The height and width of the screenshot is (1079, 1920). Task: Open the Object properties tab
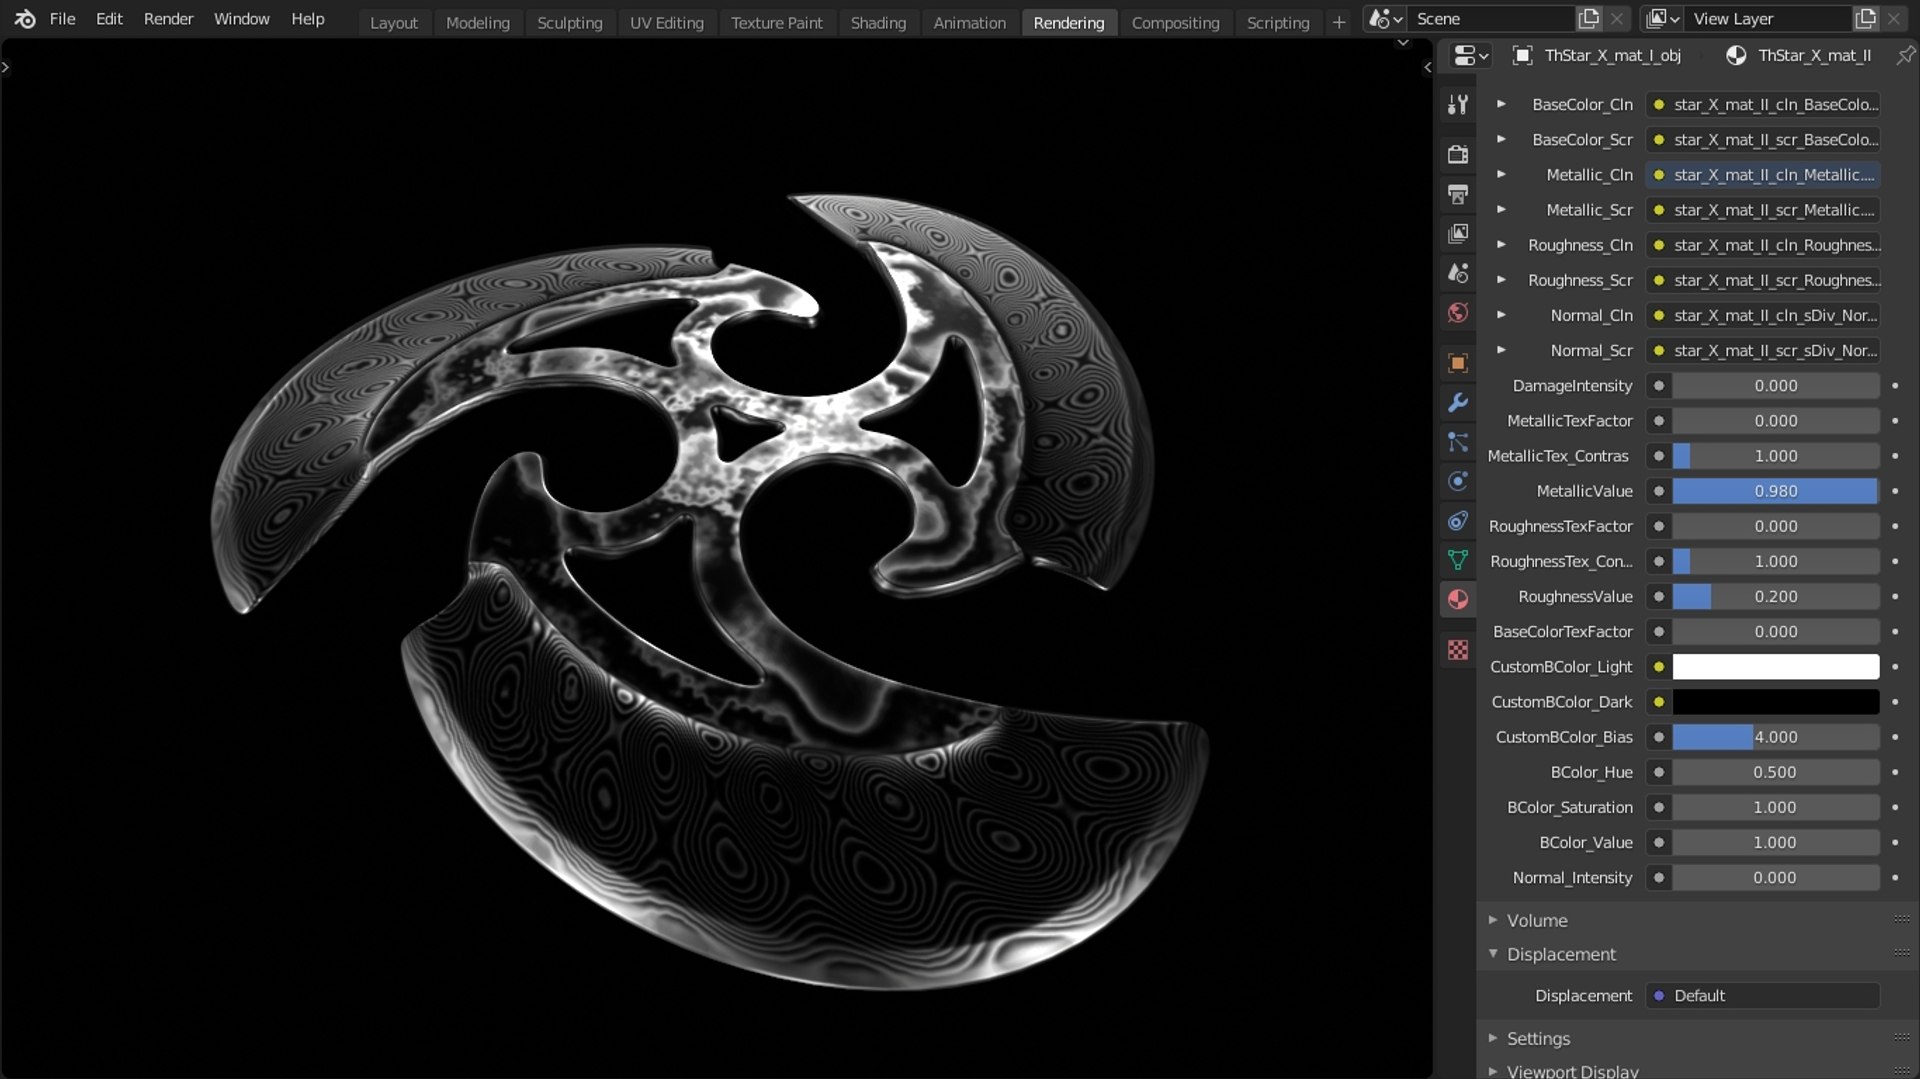pos(1458,363)
